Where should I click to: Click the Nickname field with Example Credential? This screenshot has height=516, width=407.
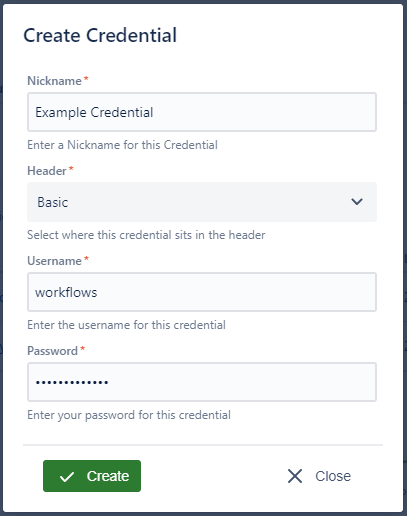click(x=202, y=112)
